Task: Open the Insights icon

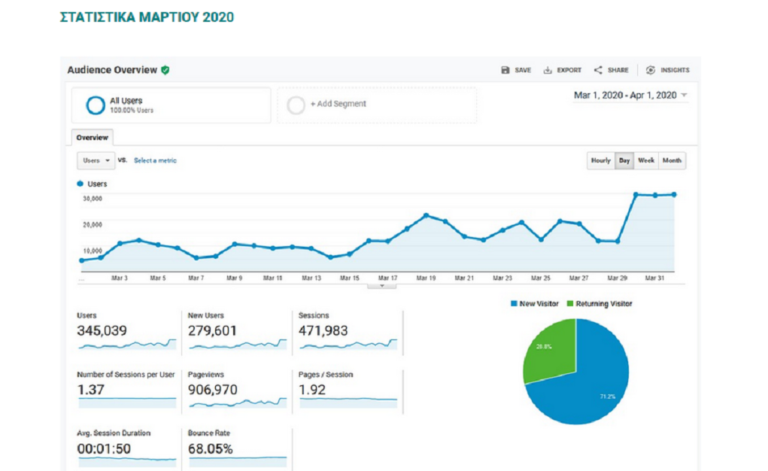Action: coord(650,70)
